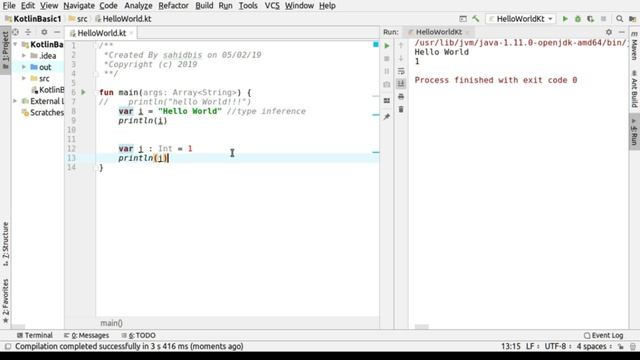Viewport: 640px width, 360px height.
Task: Clear console with the trash icon
Action: [401, 109]
